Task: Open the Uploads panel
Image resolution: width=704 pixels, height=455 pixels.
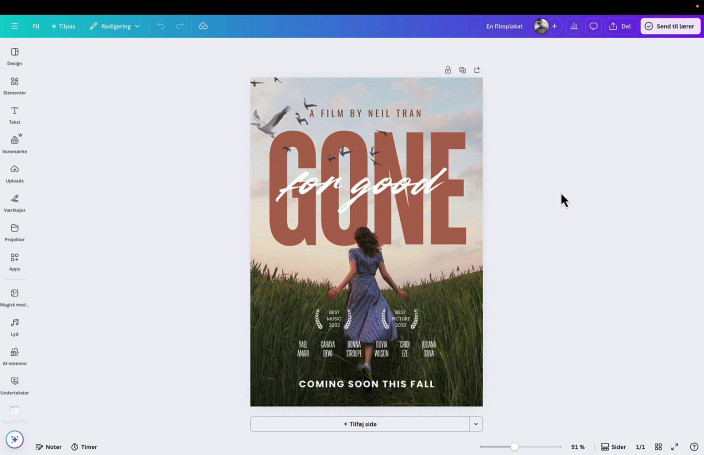Action: [14, 172]
